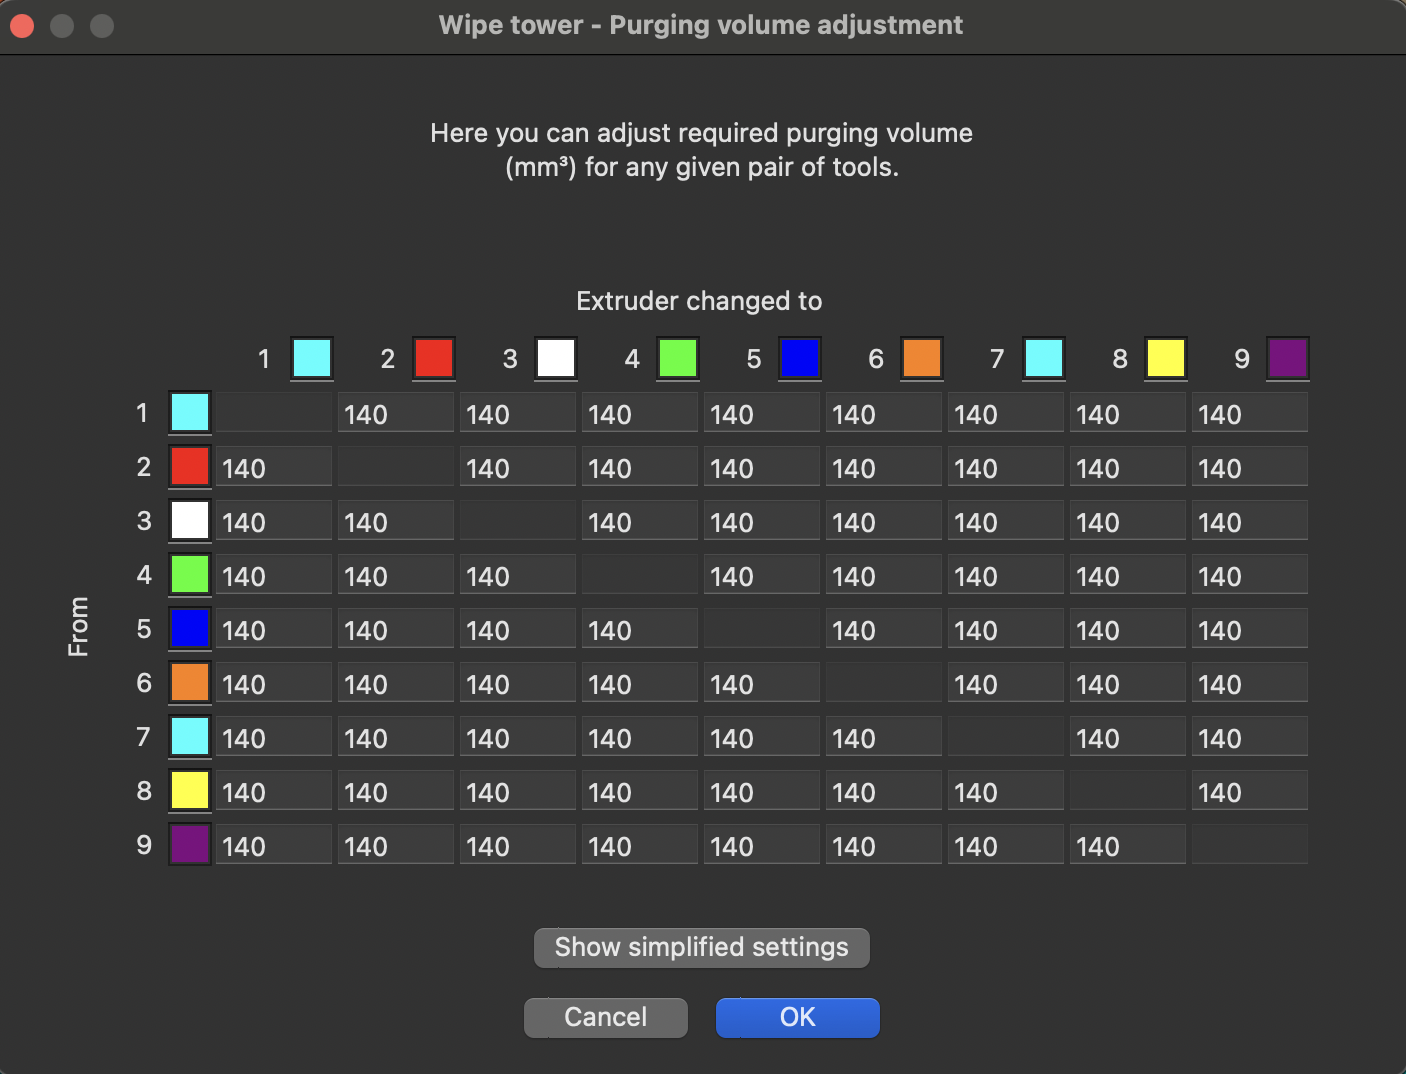The width and height of the screenshot is (1406, 1074).
Task: Edit purge volume from extruder 1 to 2
Action: [396, 413]
